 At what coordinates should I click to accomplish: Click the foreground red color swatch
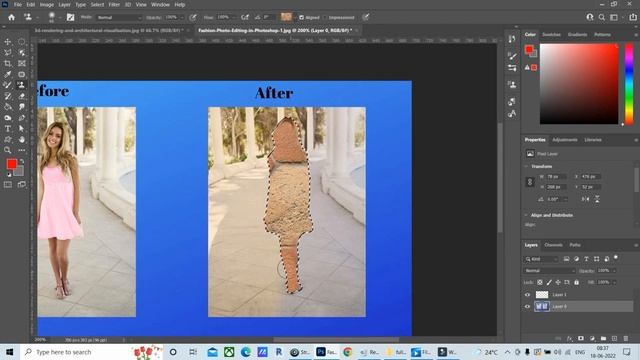pos(11,164)
